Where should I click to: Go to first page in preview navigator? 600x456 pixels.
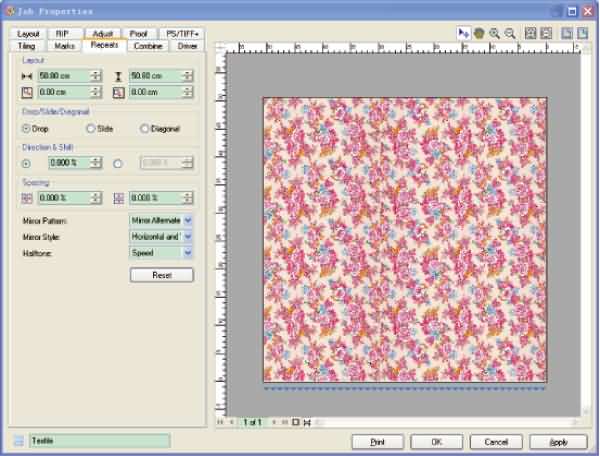coord(221,422)
